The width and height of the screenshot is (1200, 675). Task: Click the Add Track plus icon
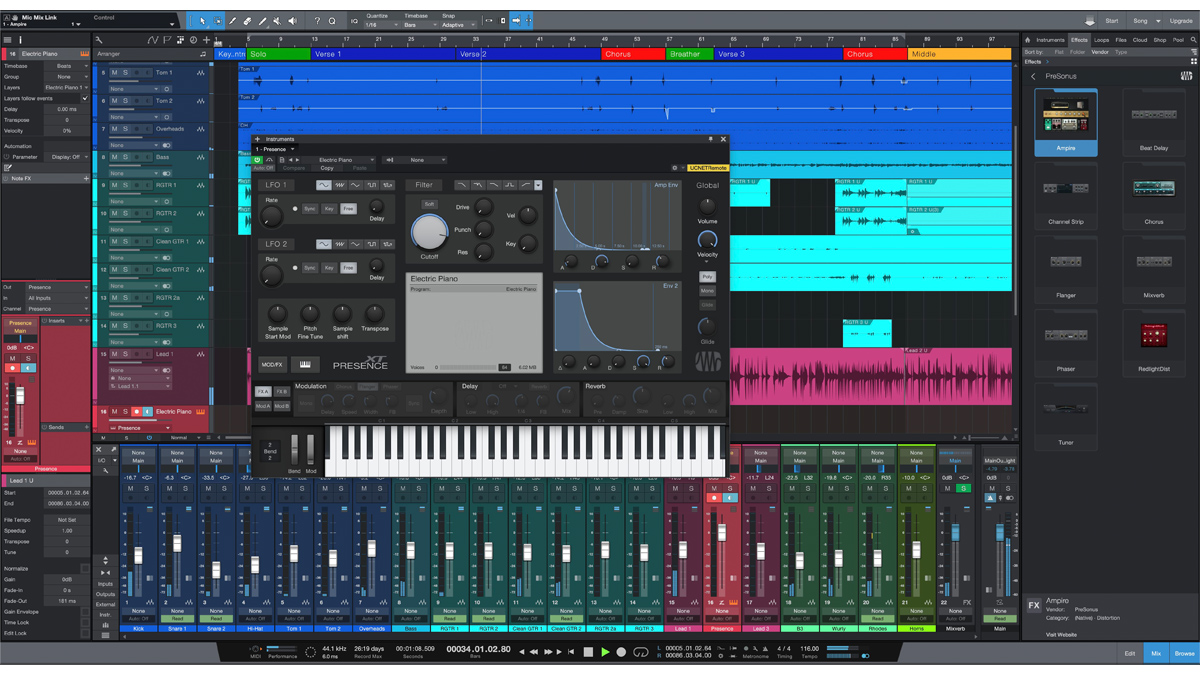(x=206, y=40)
